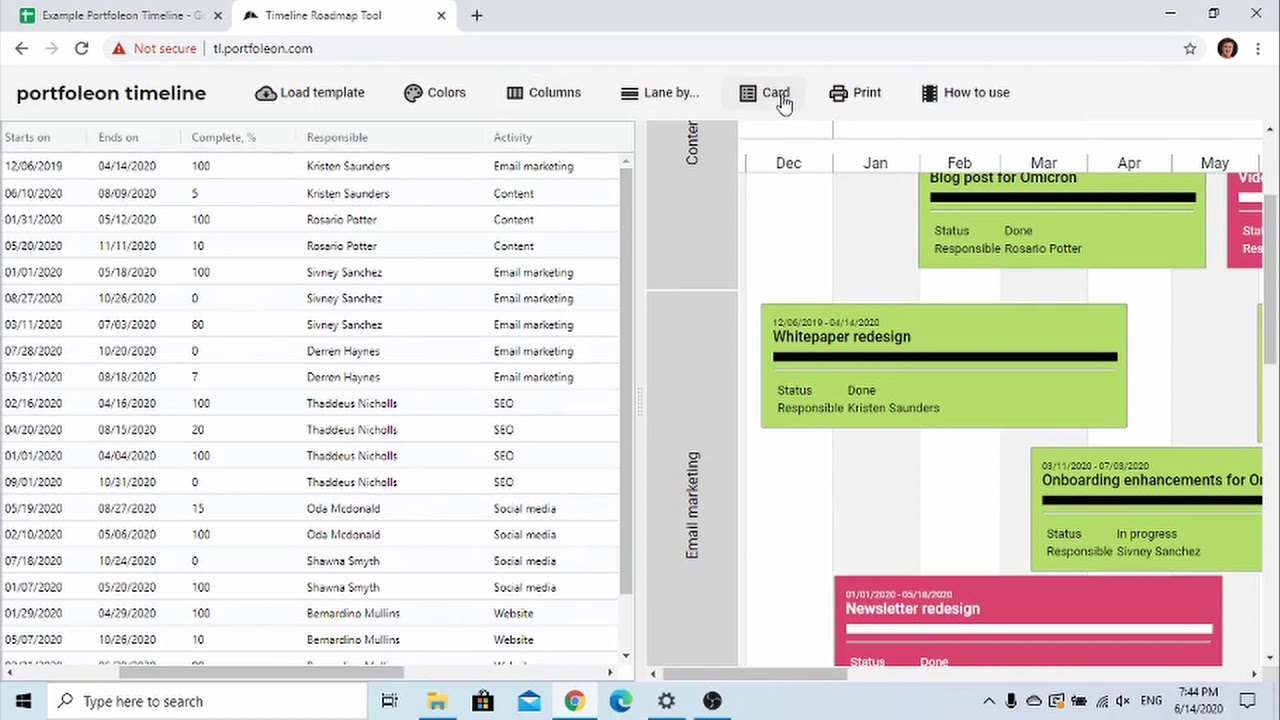Click the table horizontal scrollbar
The image size is (1280, 720).
[x=260, y=672]
